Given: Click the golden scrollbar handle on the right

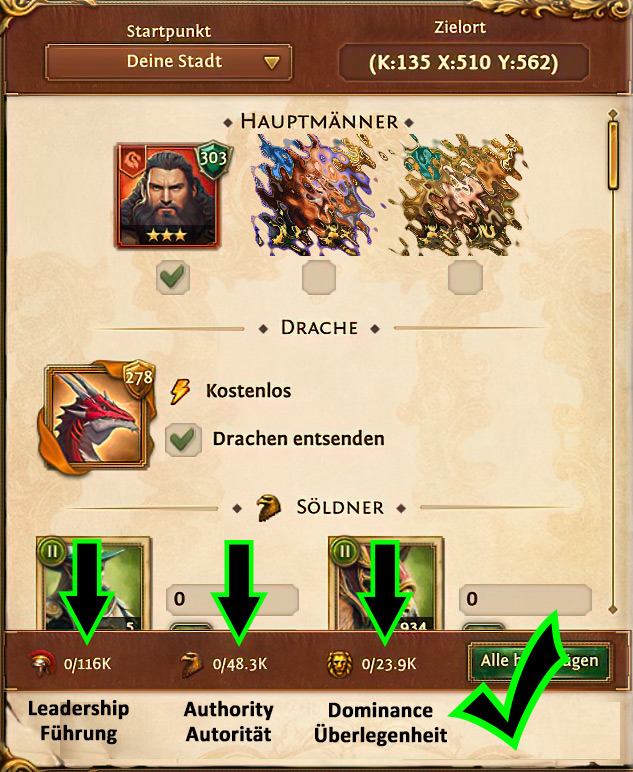Looking at the screenshot, I should pyautogui.click(x=613, y=155).
